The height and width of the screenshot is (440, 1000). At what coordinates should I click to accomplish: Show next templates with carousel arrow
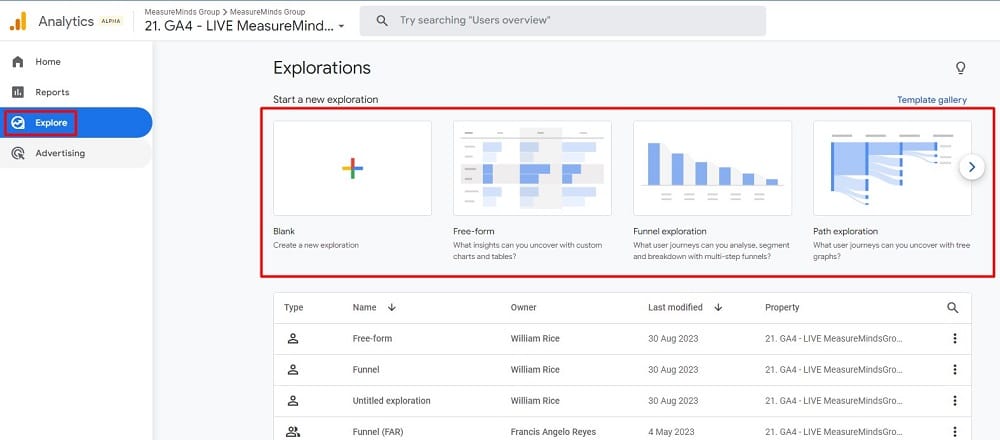[x=972, y=168]
